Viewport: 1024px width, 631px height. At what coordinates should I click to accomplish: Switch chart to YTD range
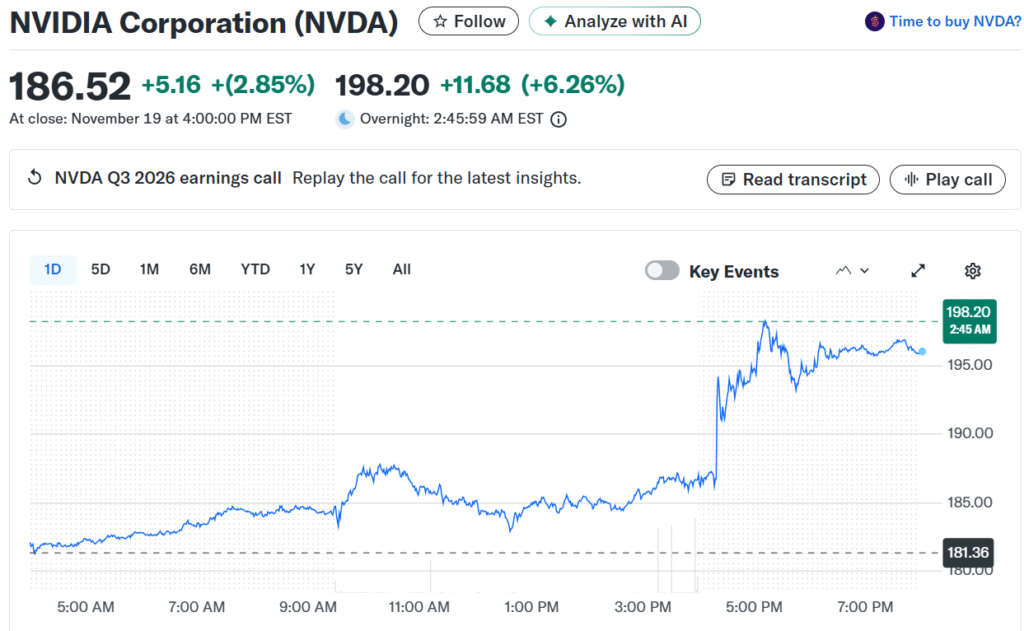coord(255,269)
